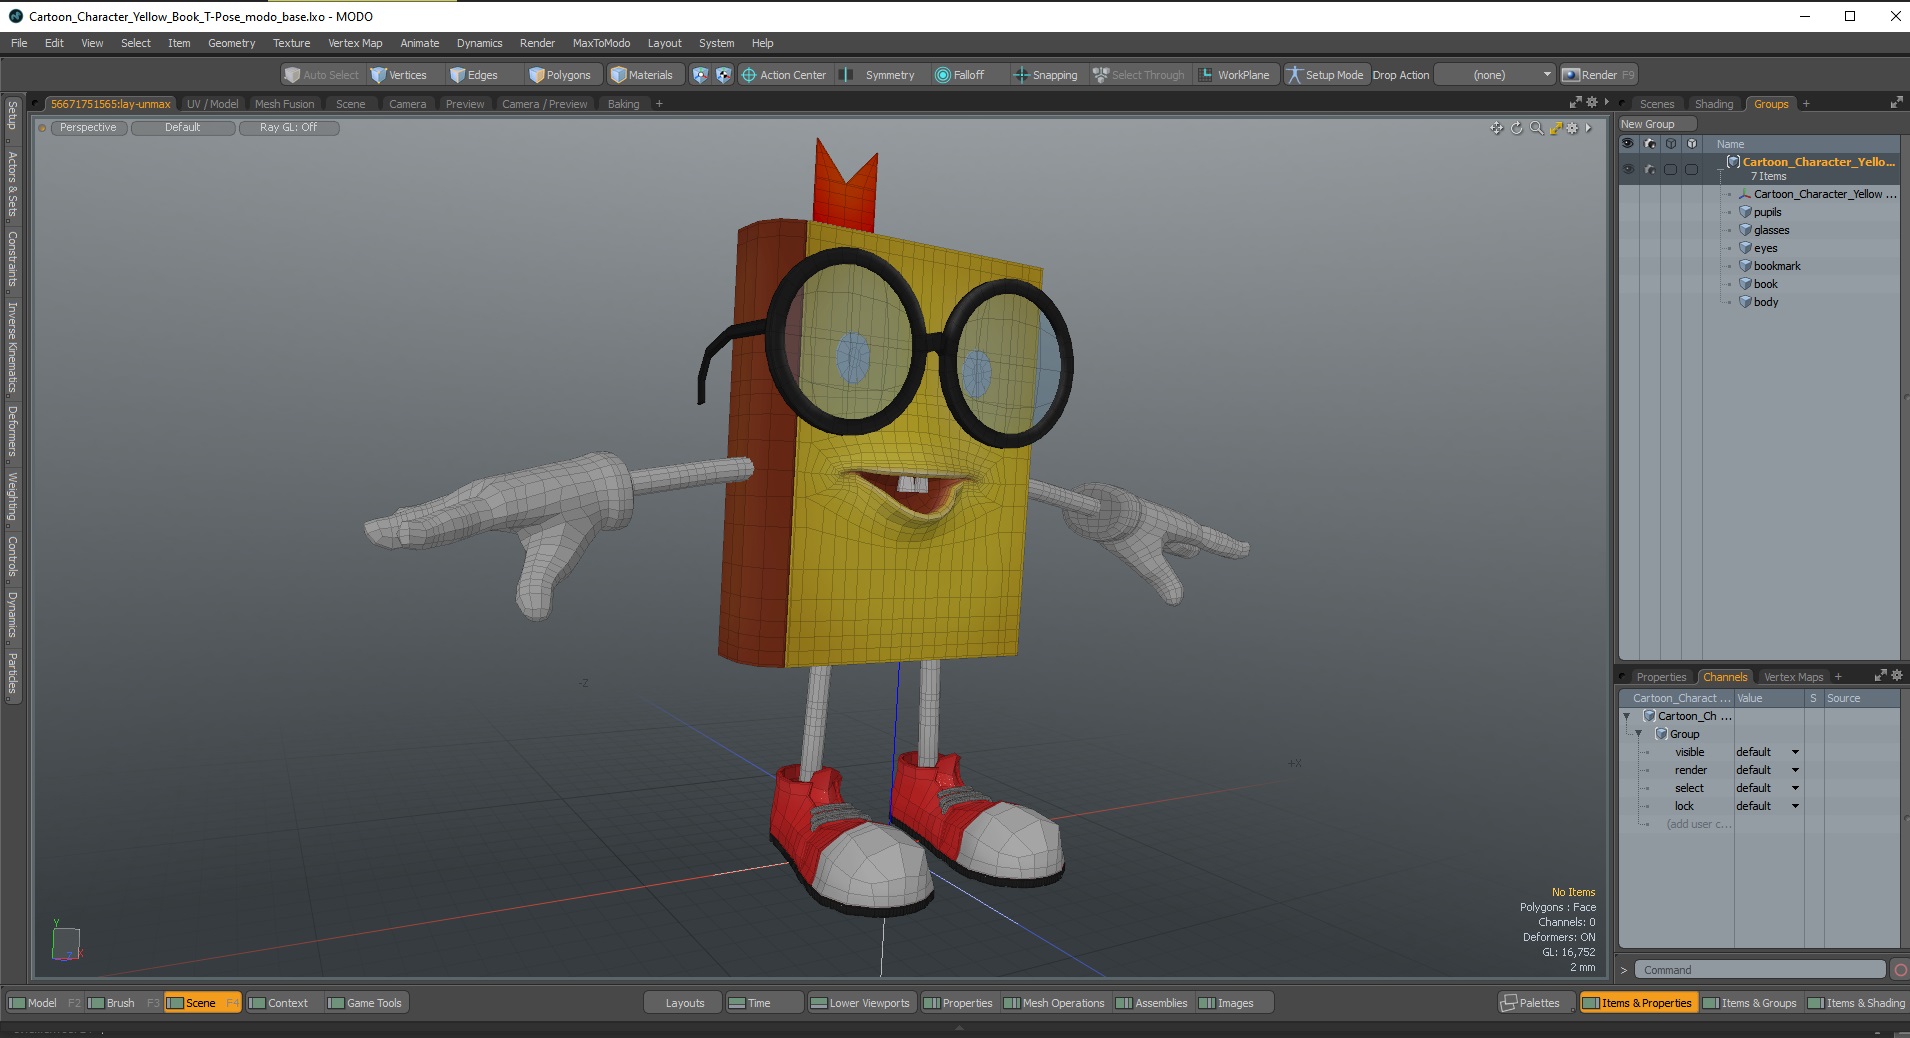Add a new viewport tab after Baking
1910x1038 pixels.
pos(659,104)
